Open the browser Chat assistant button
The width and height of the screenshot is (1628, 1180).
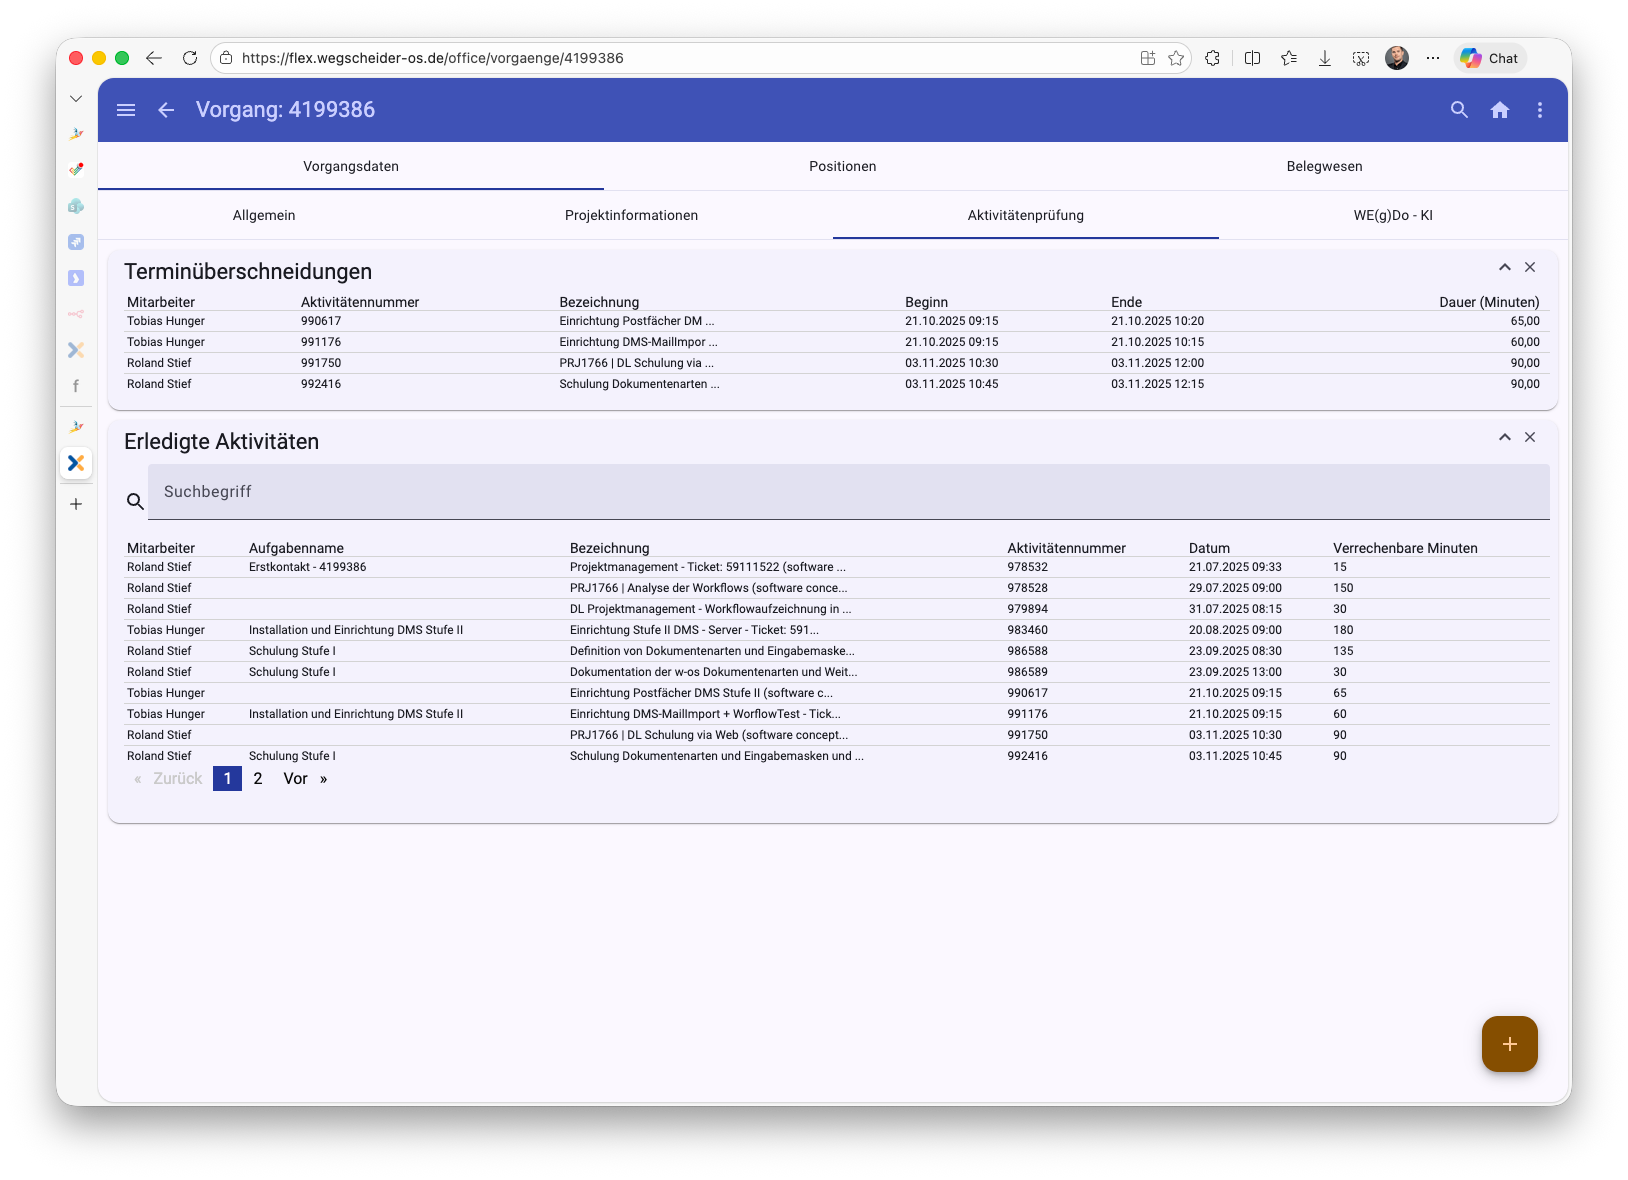point(1490,58)
